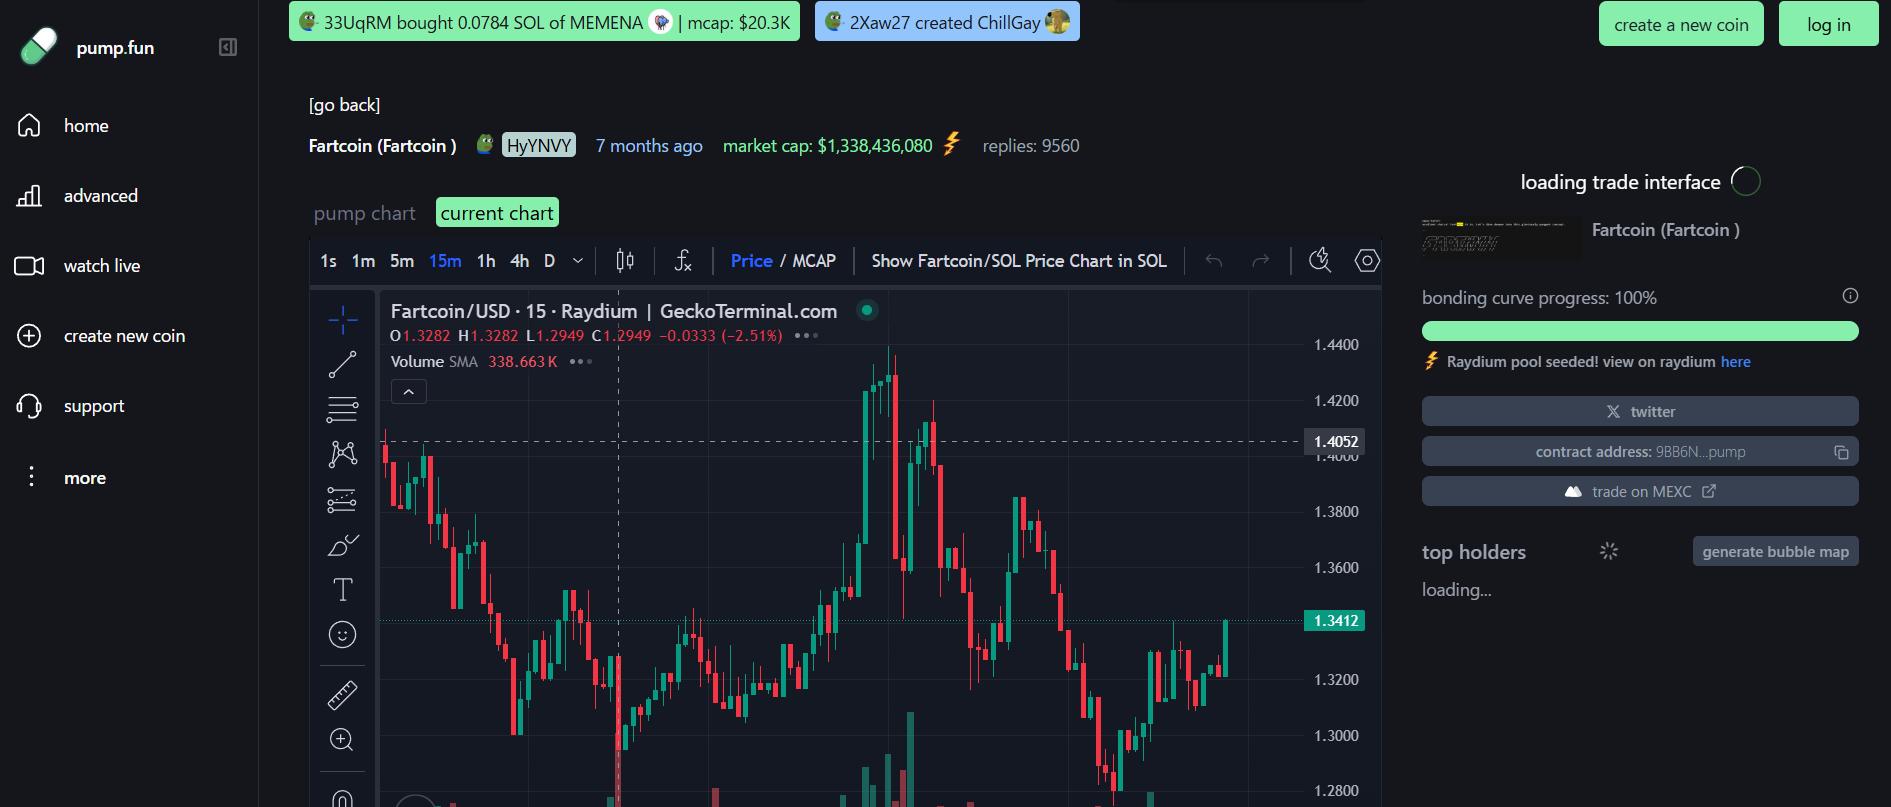Undo the last chart action
The width and height of the screenshot is (1891, 807).
(x=1214, y=261)
